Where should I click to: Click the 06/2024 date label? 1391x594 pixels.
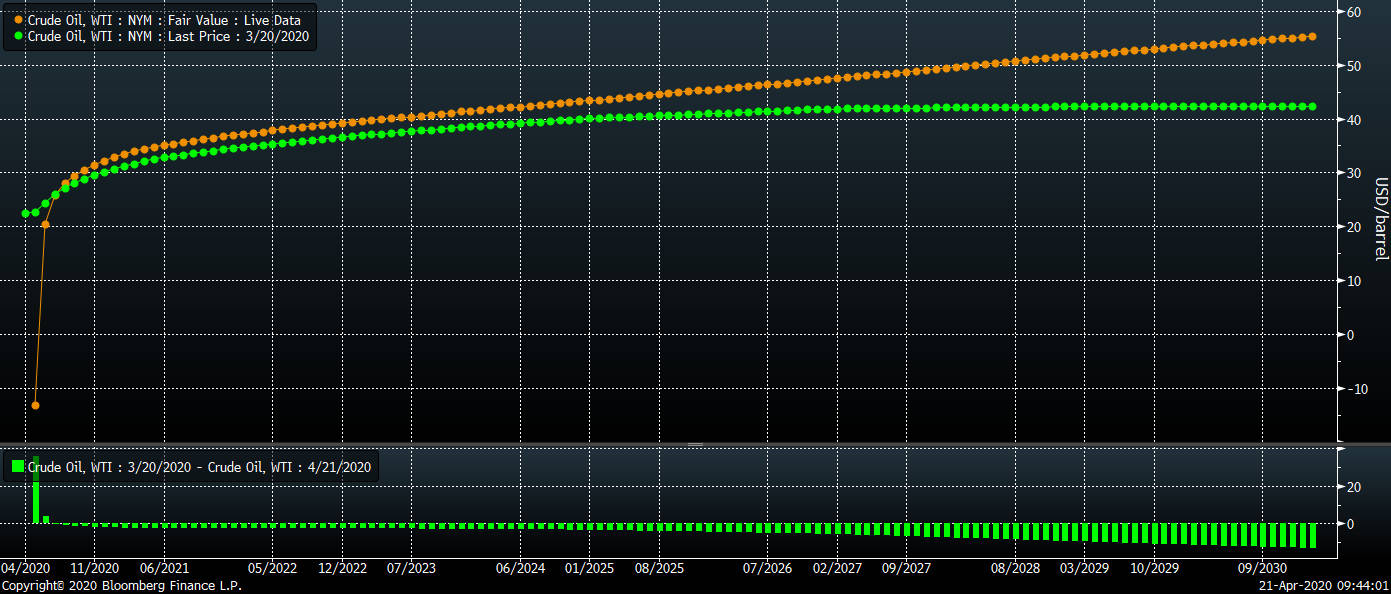click(520, 568)
